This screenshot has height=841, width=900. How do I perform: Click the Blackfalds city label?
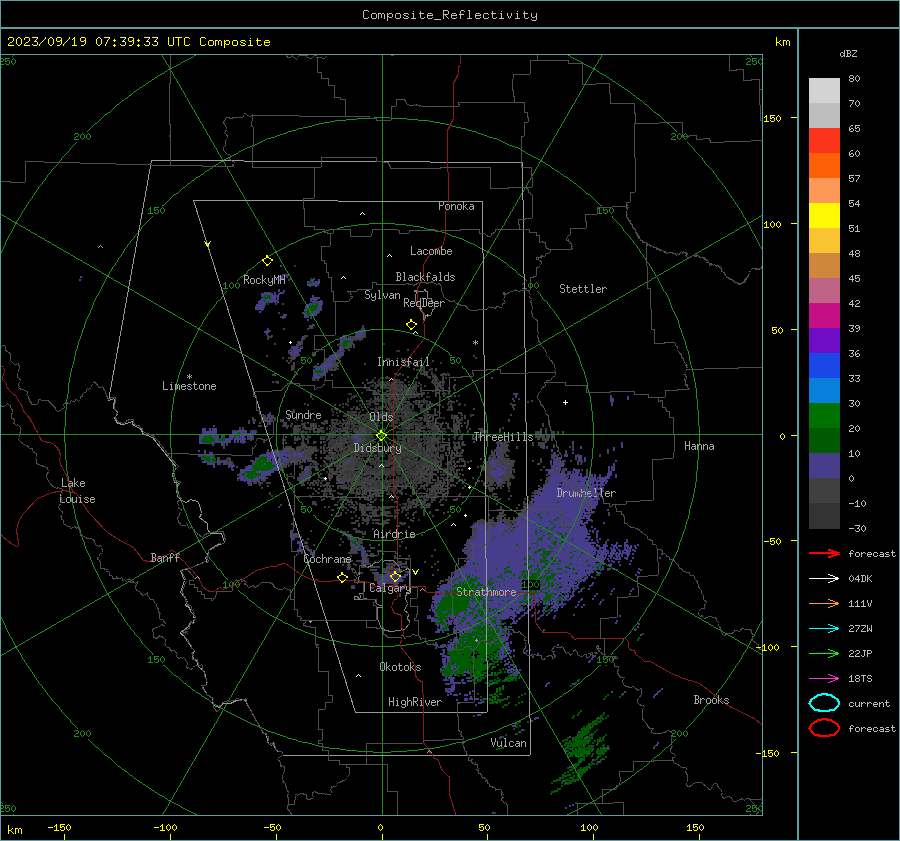[425, 277]
